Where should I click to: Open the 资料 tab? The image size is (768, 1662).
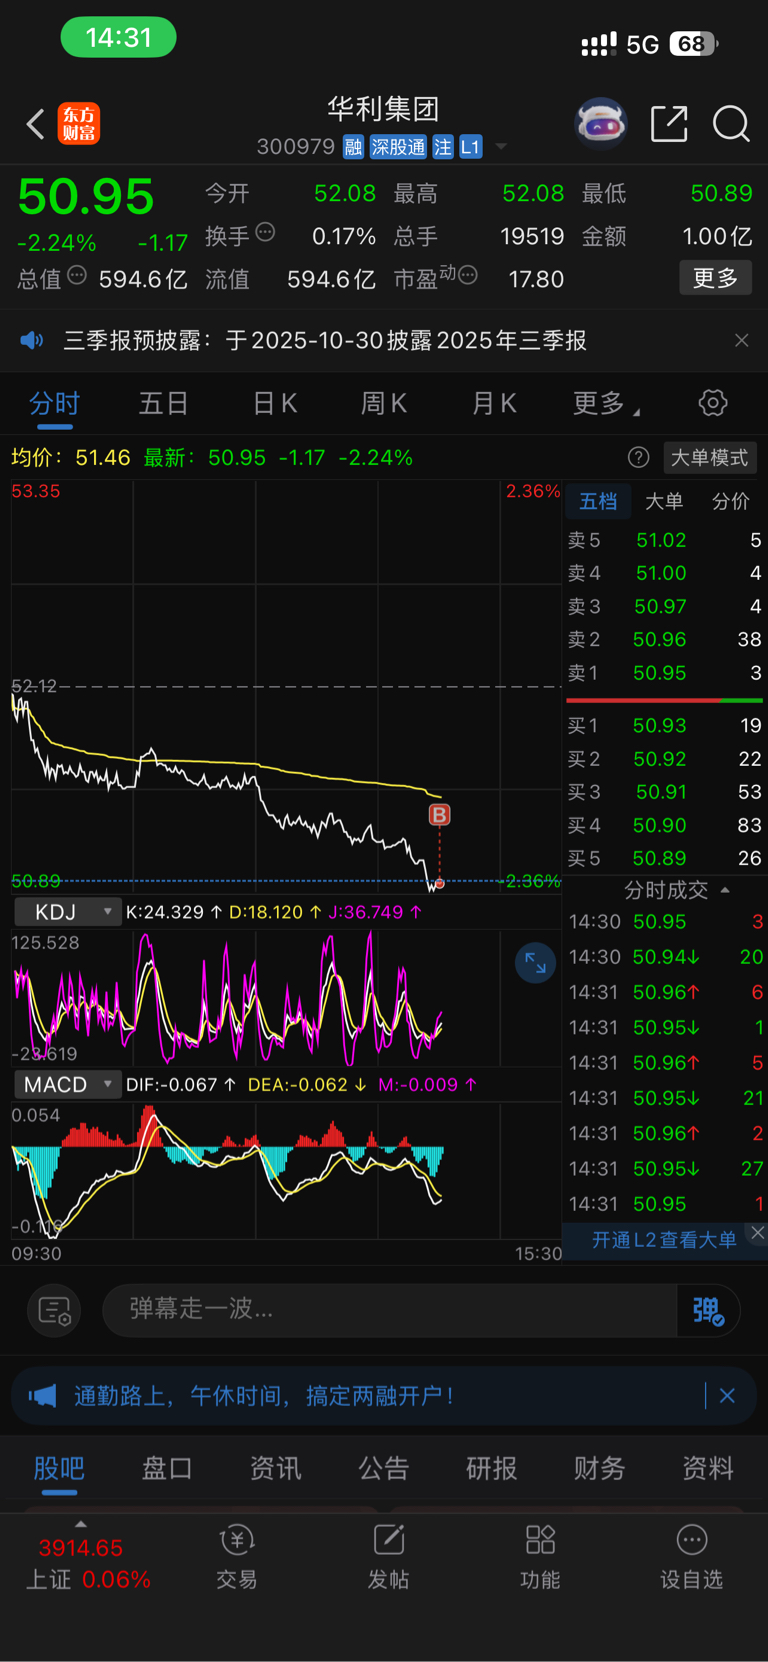(708, 1468)
